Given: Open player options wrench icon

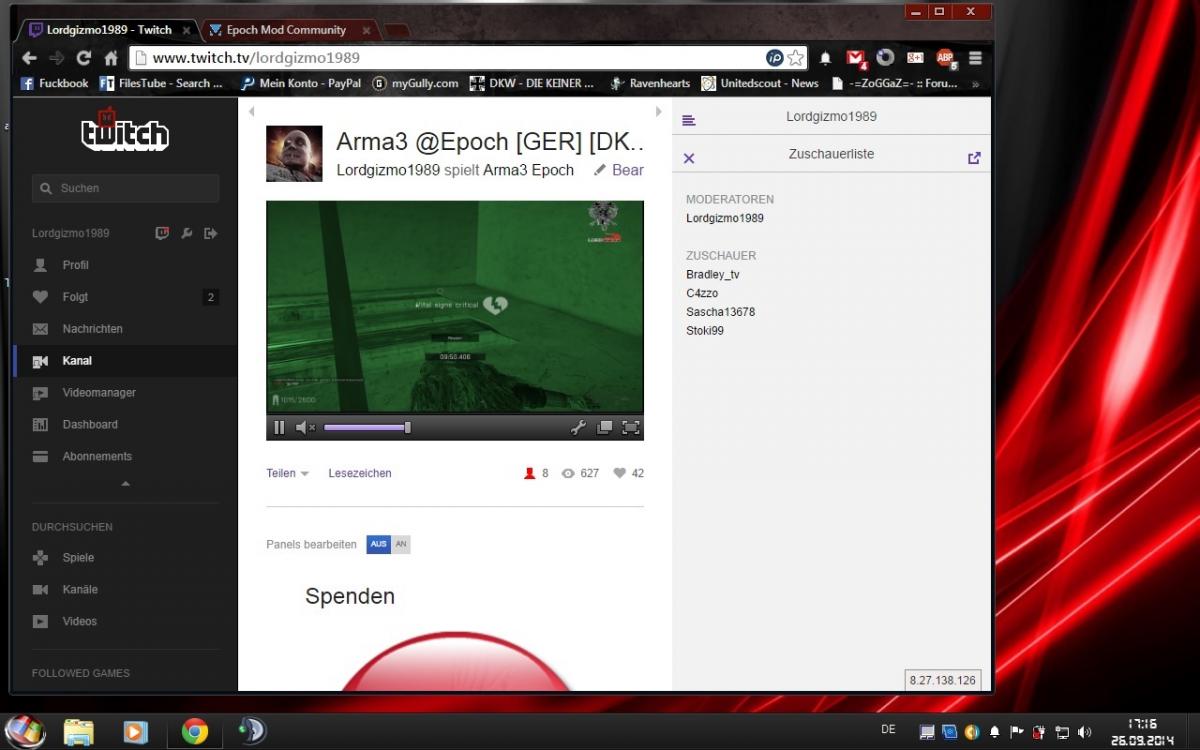Looking at the screenshot, I should 578,428.
